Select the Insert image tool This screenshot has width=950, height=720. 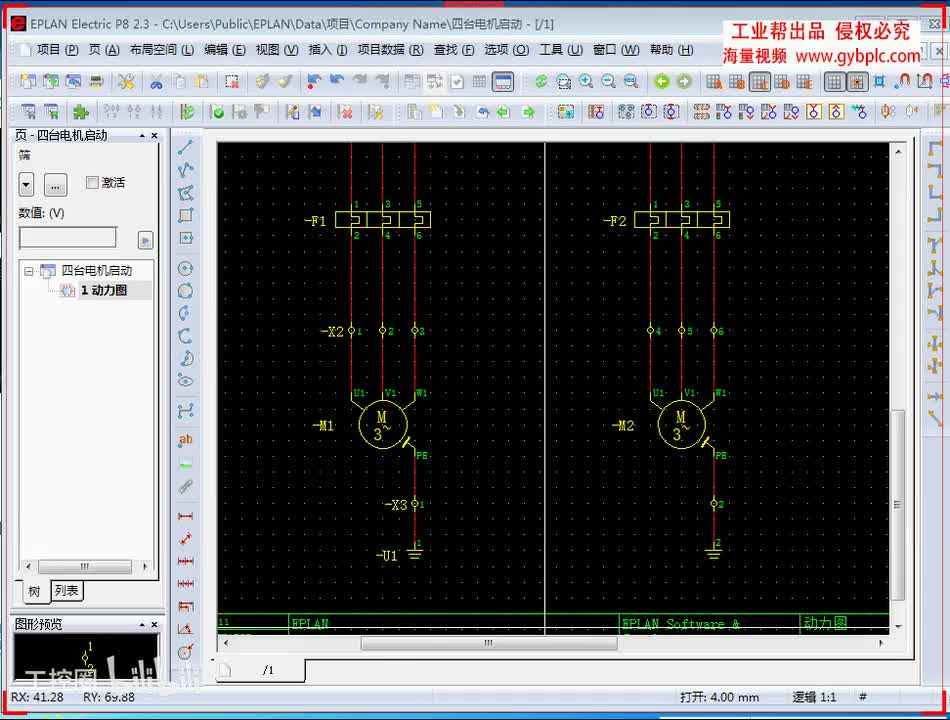click(185, 464)
